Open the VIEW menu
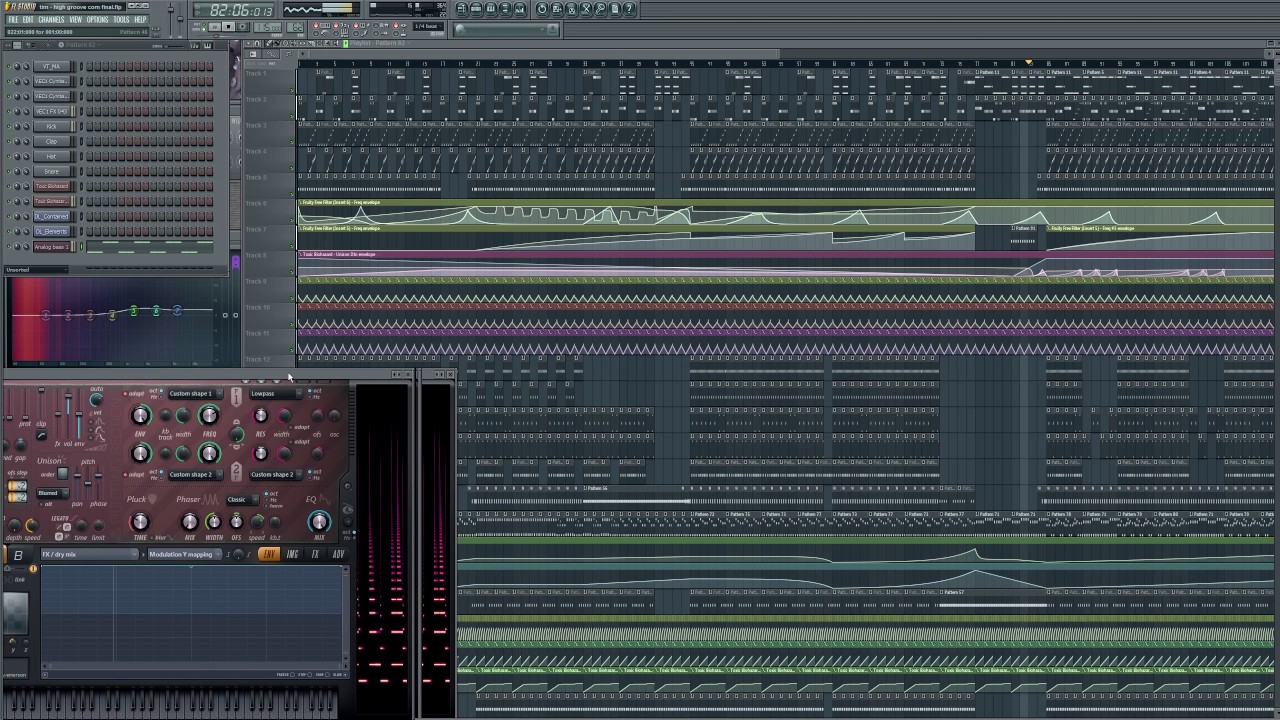This screenshot has height=720, width=1280. 75,19
